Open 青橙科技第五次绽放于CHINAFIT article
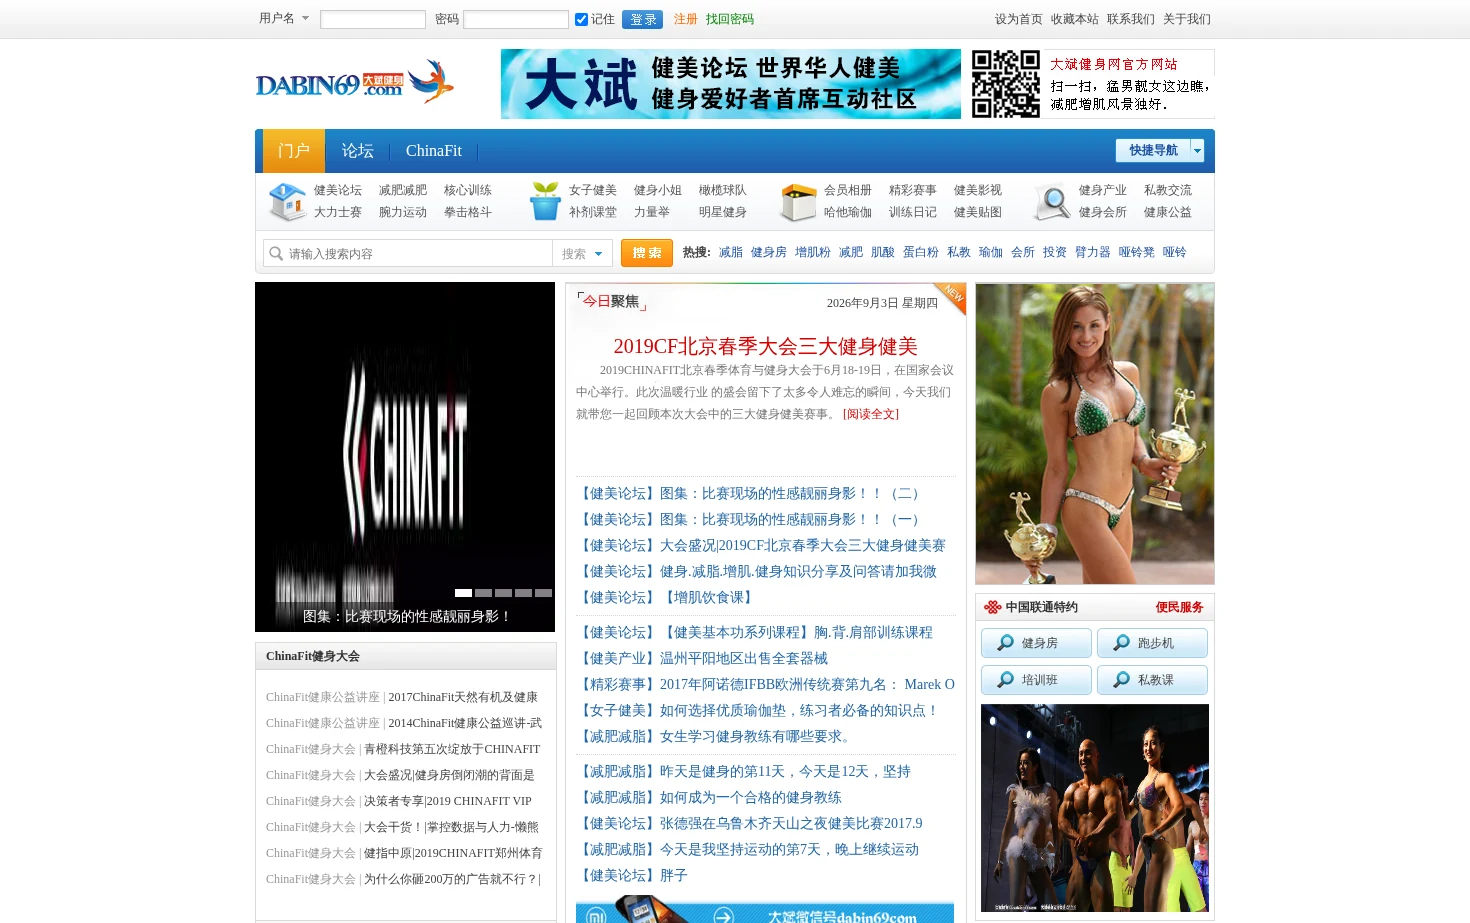This screenshot has width=1470, height=923. point(452,749)
